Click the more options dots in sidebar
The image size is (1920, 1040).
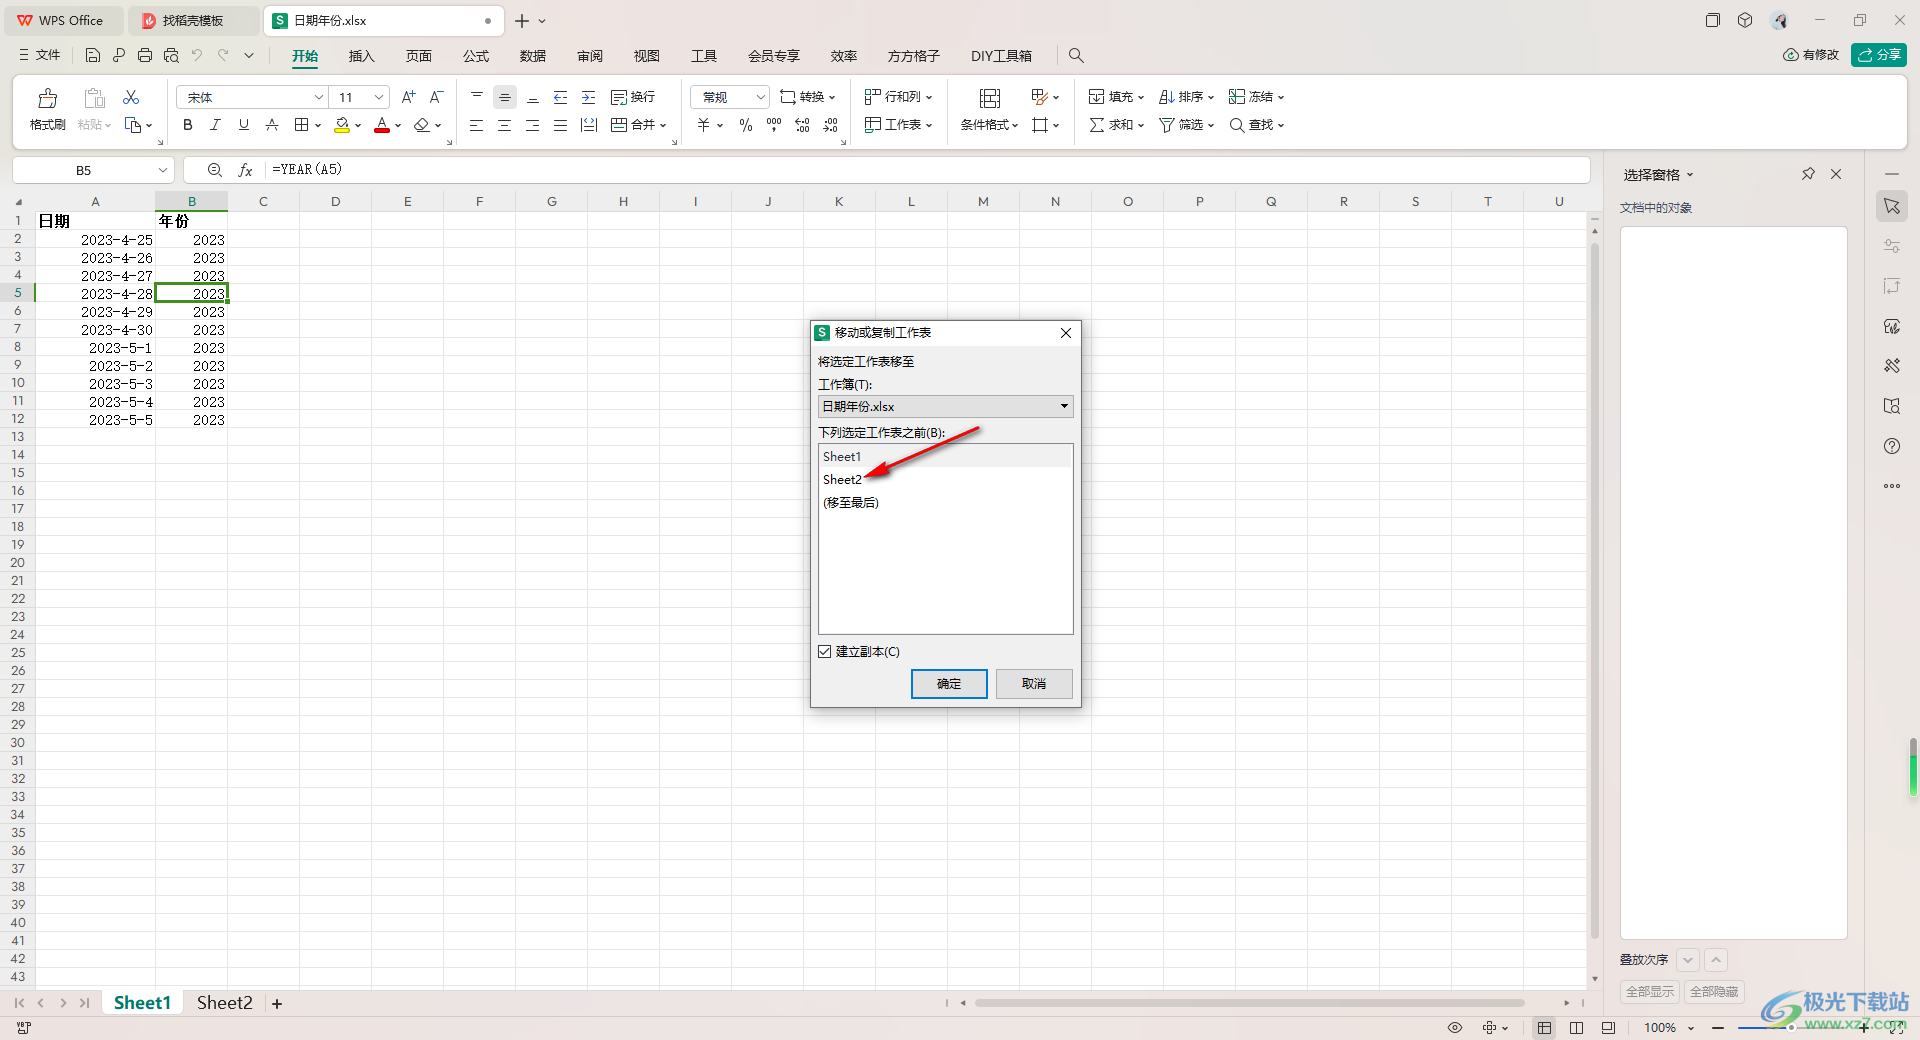click(1892, 486)
